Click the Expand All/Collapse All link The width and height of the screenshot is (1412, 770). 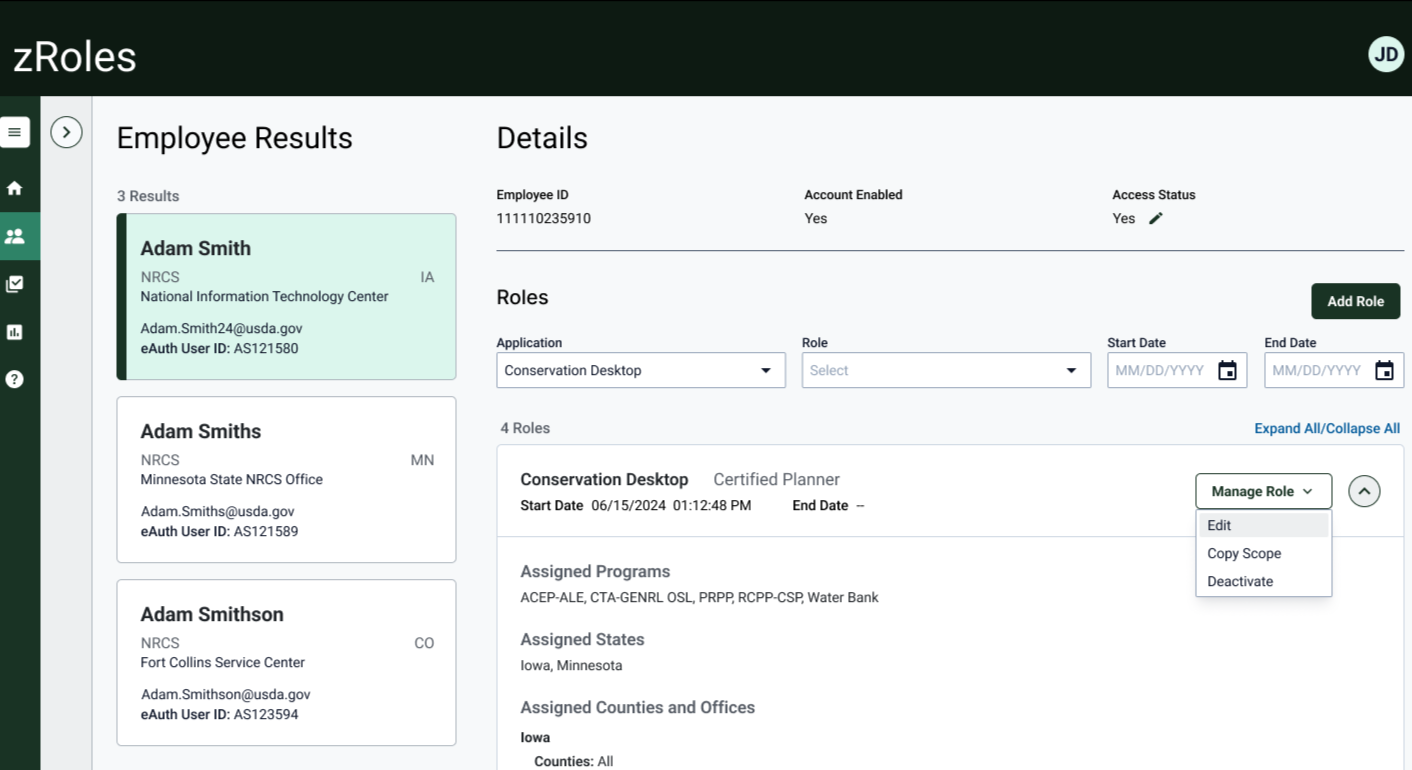click(1327, 428)
